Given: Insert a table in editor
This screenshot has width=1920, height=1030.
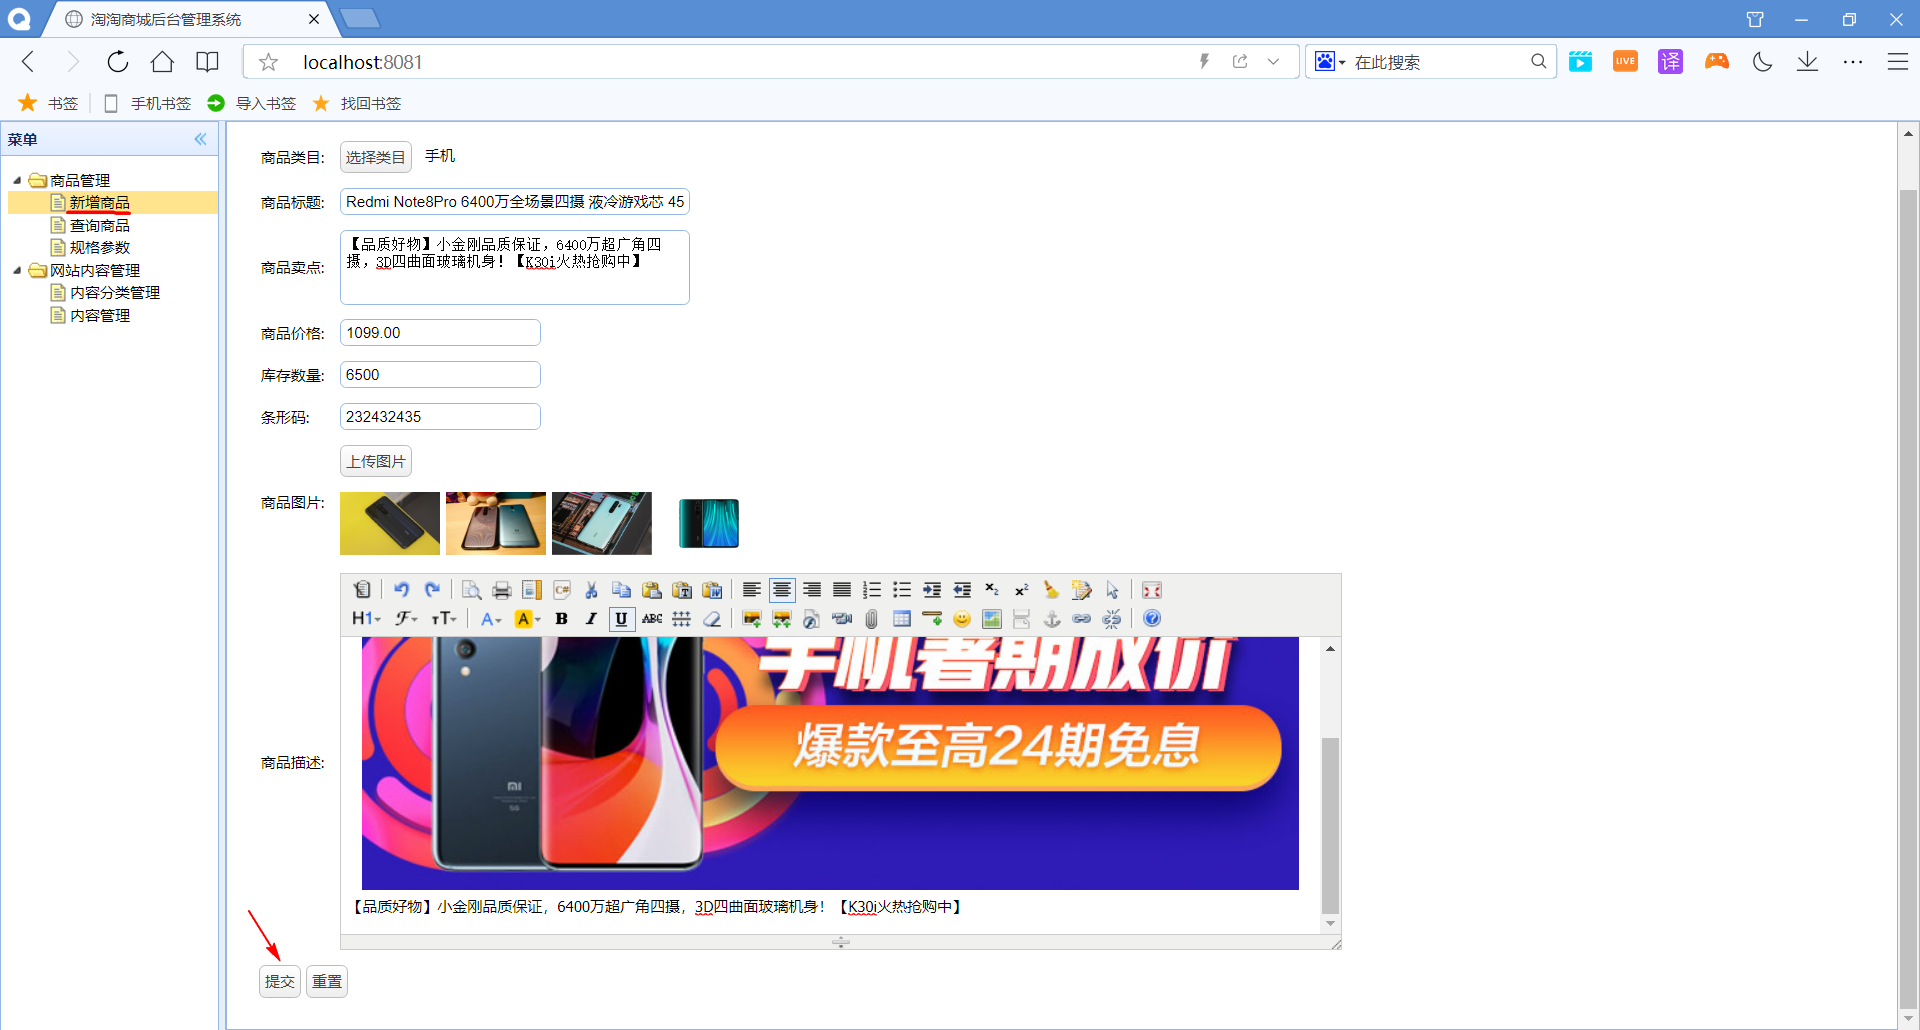Looking at the screenshot, I should pos(901,619).
